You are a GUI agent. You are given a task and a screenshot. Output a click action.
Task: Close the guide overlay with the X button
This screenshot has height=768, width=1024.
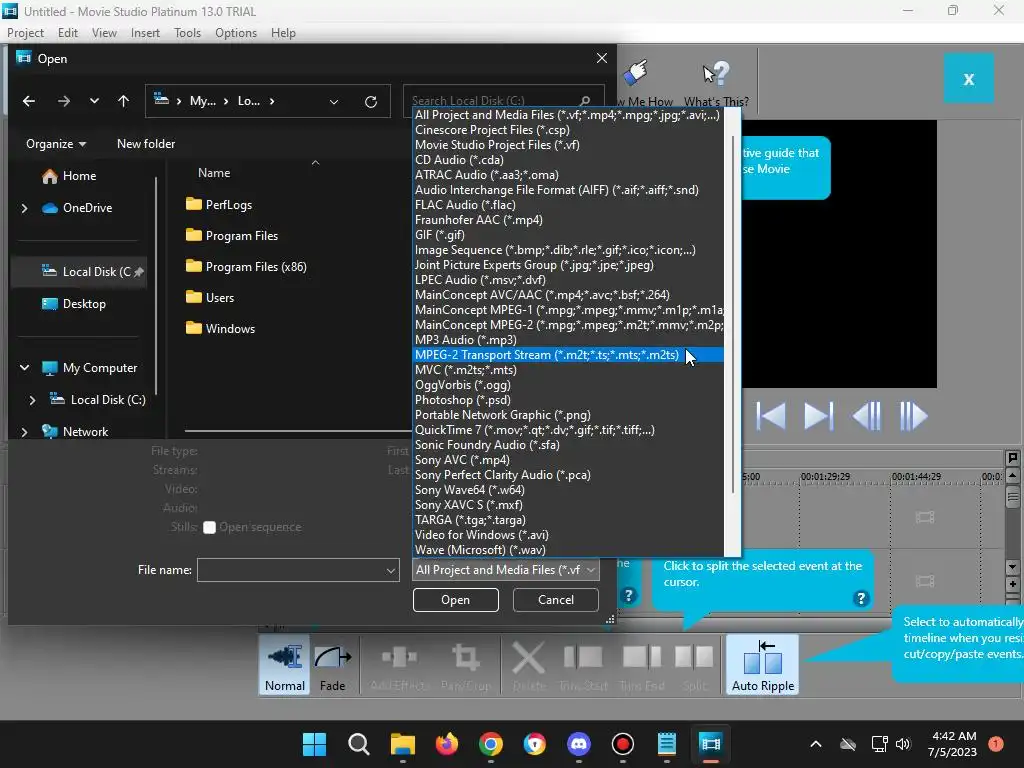(x=968, y=78)
